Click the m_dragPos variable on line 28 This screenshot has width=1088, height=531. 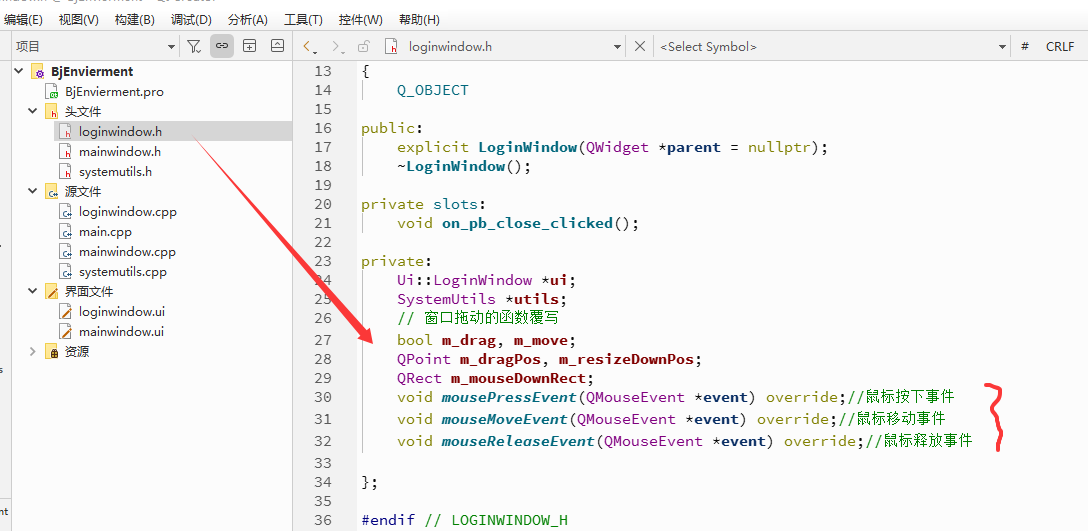click(500, 360)
